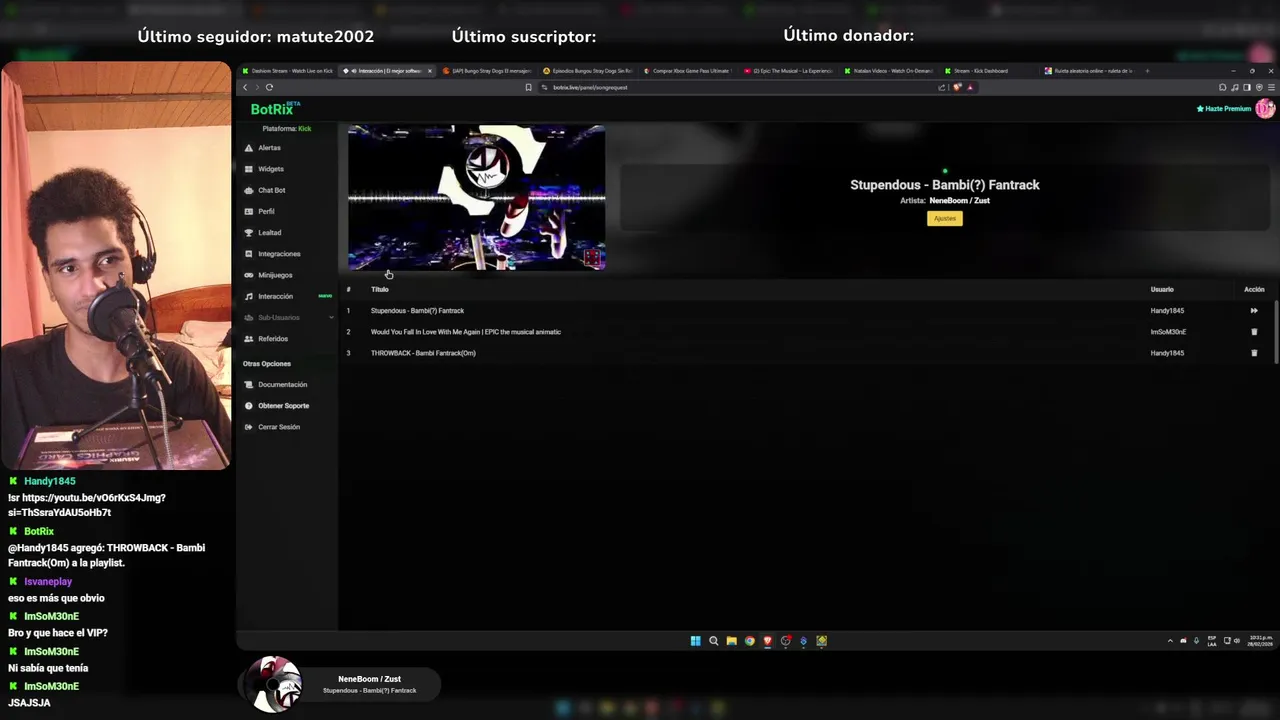Open the Documentación page
Screen dimensions: 1280x720
pos(282,385)
